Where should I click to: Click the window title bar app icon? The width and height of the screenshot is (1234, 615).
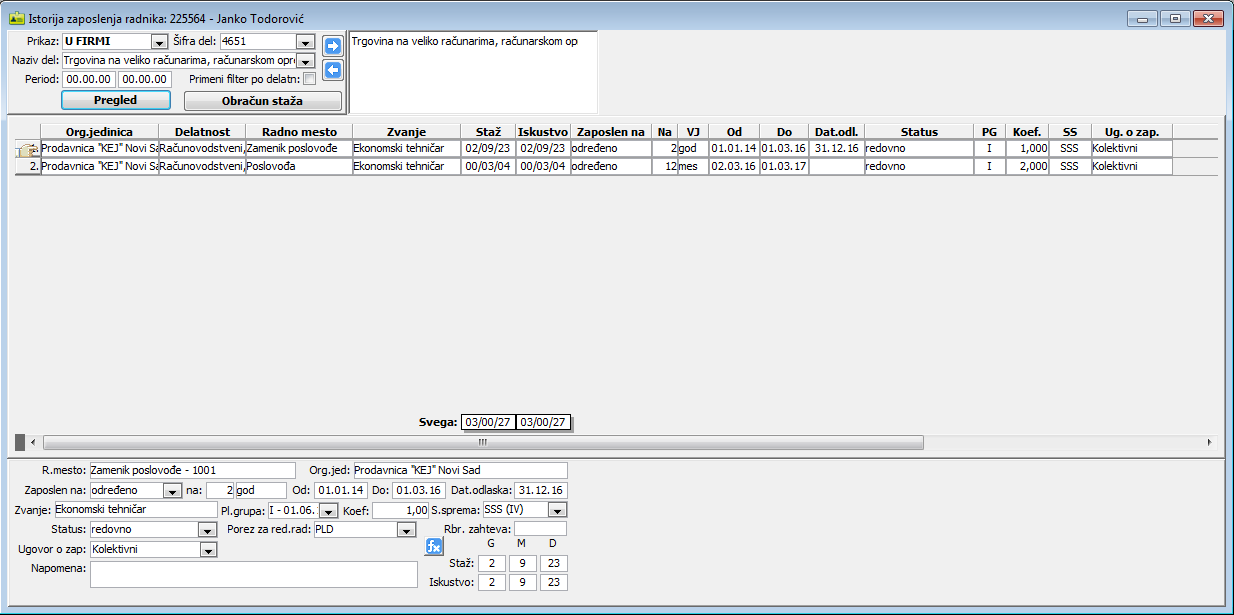tap(16, 18)
